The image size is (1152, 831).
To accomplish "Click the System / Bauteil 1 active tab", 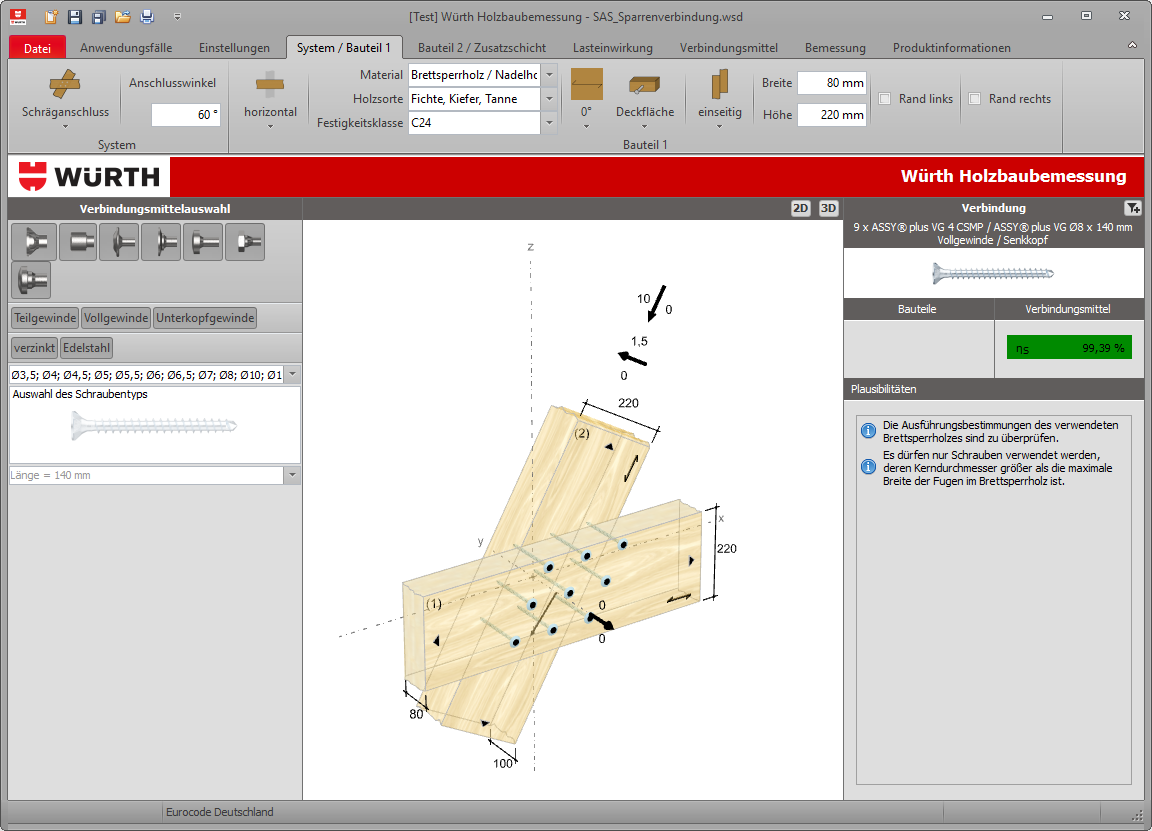I will [344, 48].
